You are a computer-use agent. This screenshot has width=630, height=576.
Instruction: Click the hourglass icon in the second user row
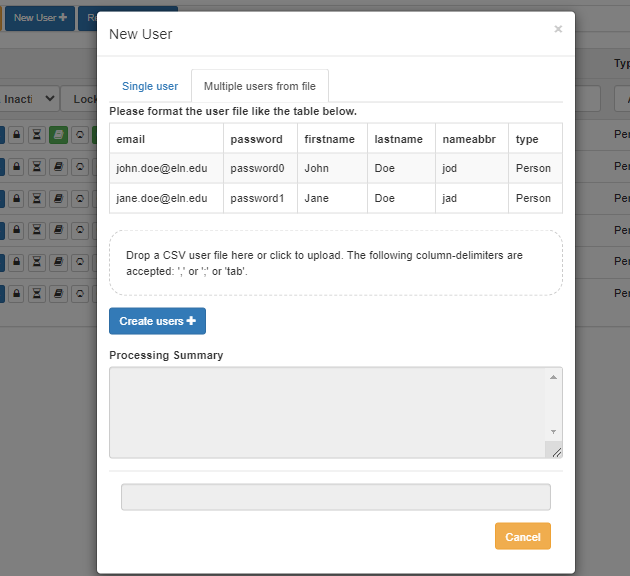37,167
